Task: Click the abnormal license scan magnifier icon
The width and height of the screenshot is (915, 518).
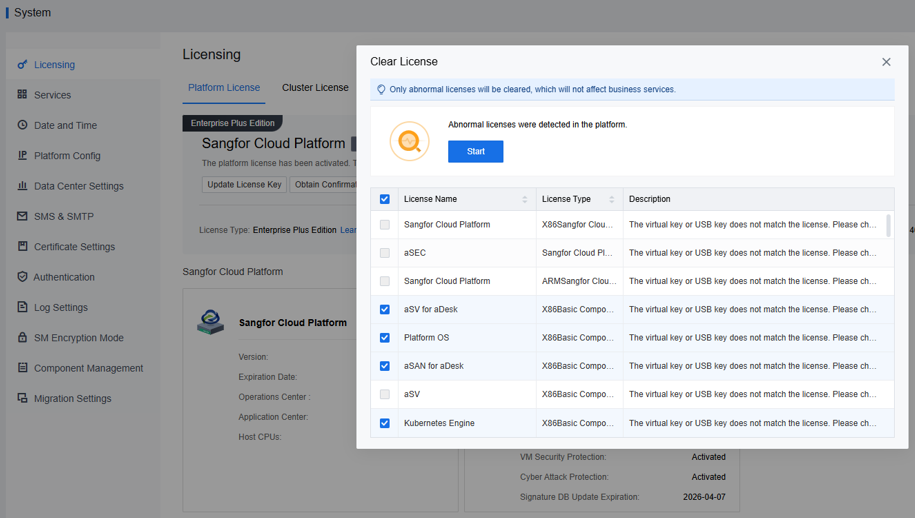Action: [x=410, y=141]
